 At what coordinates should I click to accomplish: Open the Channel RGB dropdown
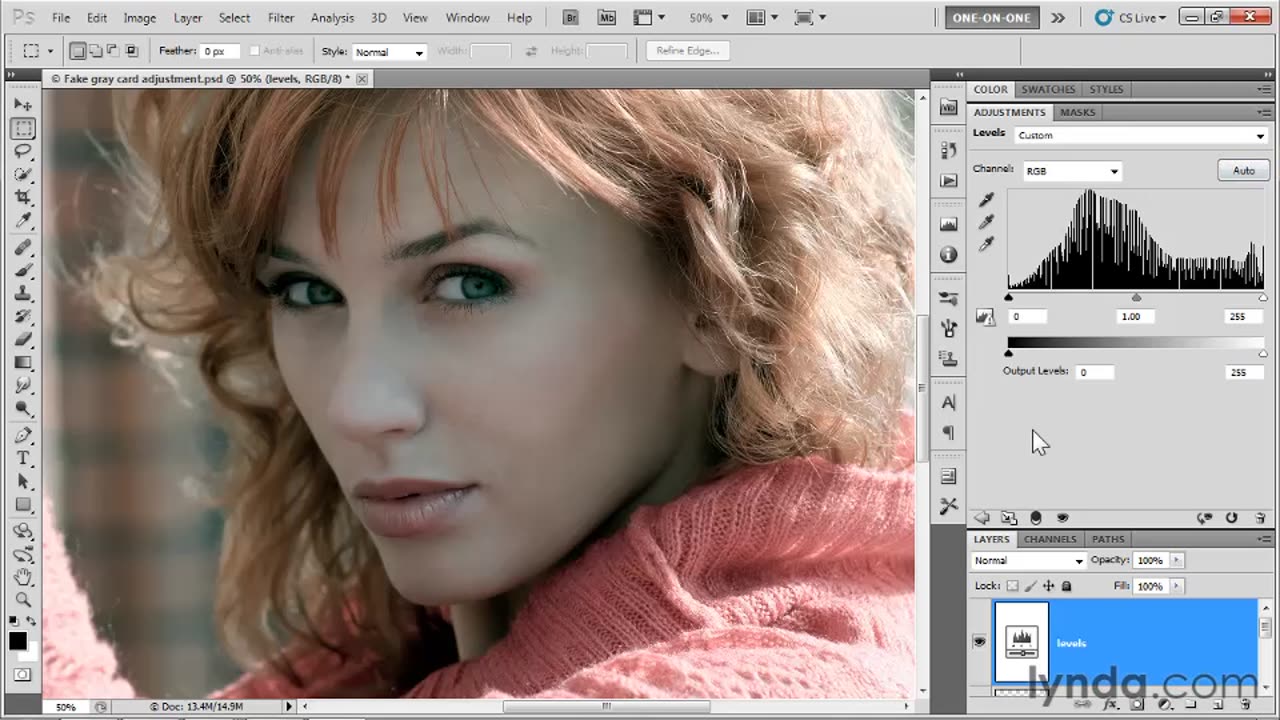point(1071,171)
